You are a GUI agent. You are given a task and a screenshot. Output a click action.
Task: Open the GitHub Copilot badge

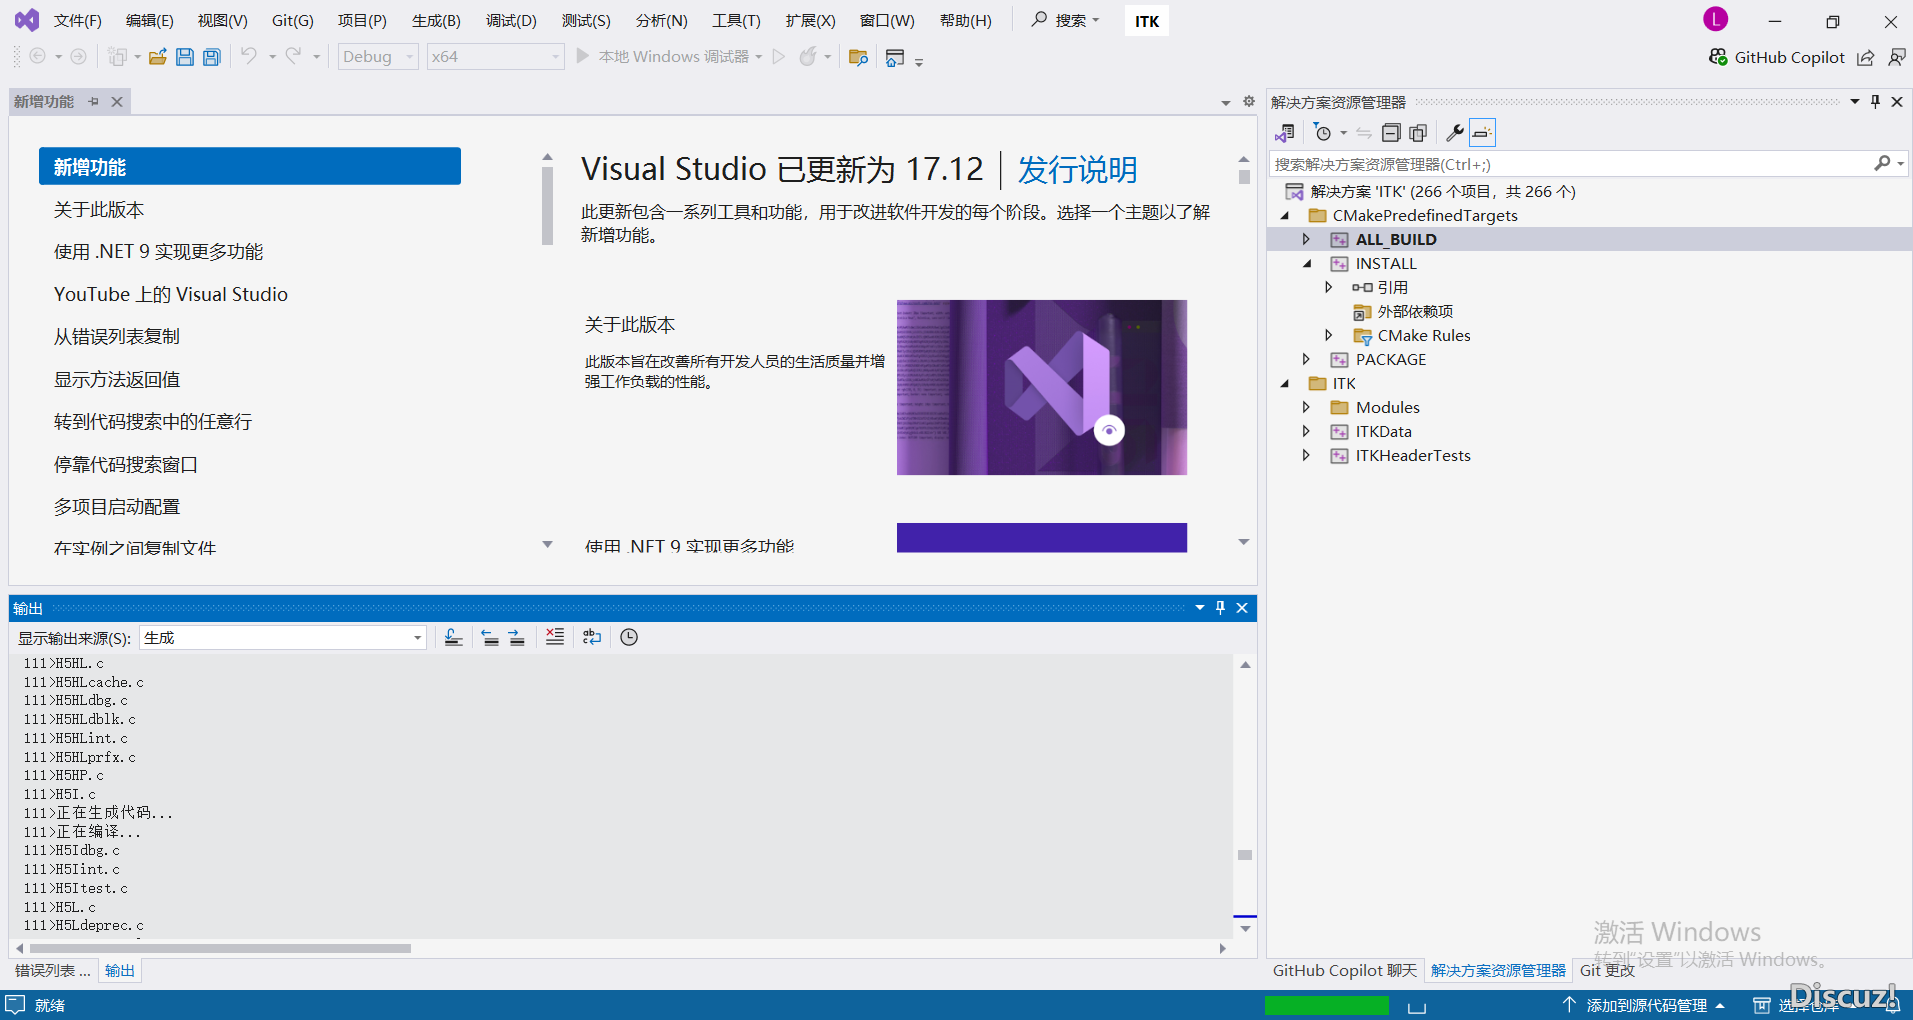tap(1777, 57)
